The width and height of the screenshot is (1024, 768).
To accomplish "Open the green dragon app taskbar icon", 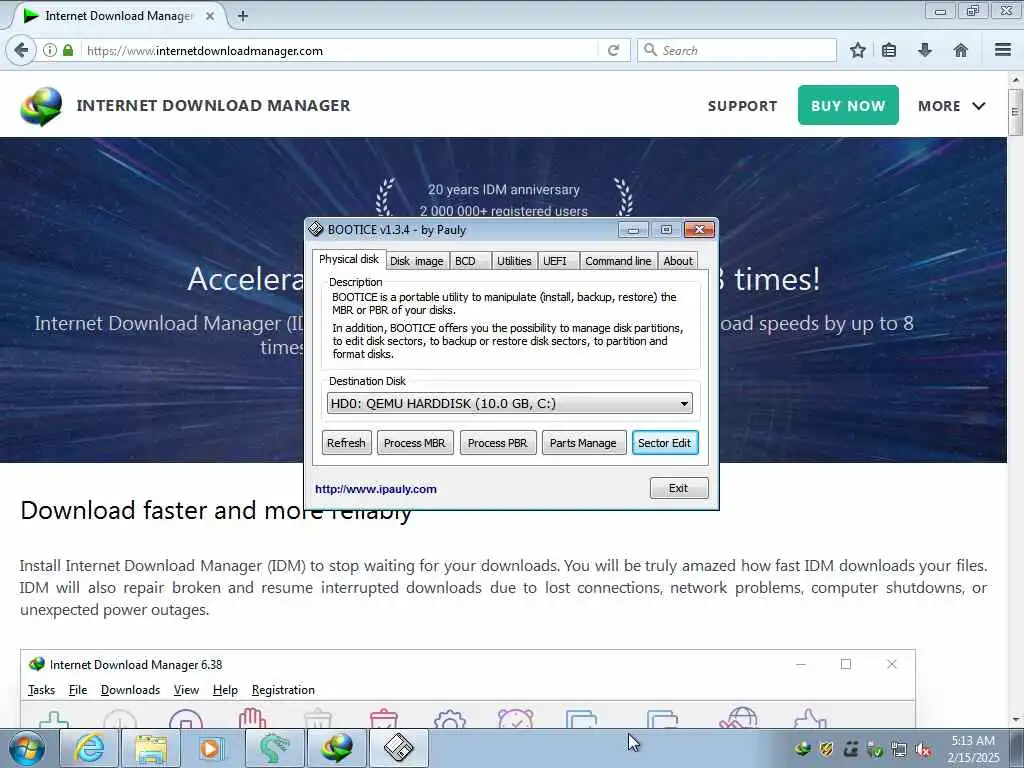I will pyautogui.click(x=274, y=748).
